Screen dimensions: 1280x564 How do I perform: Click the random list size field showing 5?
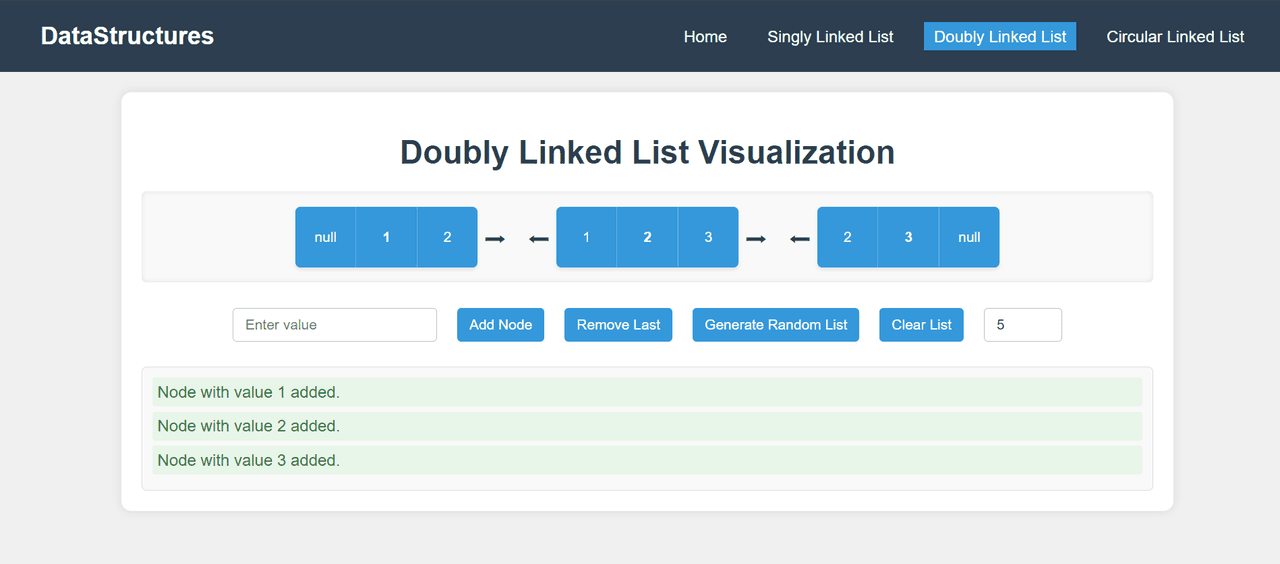click(1022, 325)
